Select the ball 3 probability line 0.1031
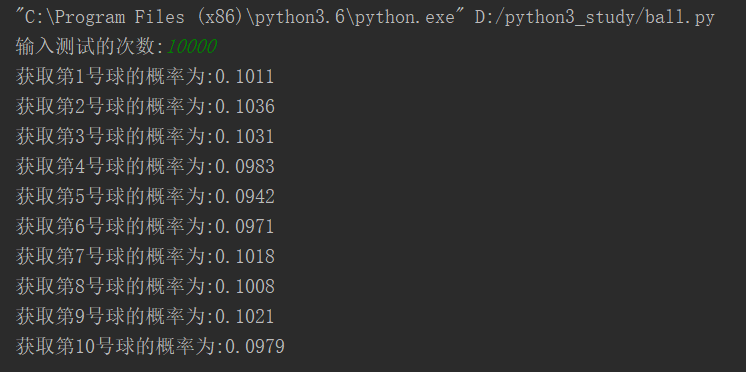The width and height of the screenshot is (746, 372). [145, 137]
